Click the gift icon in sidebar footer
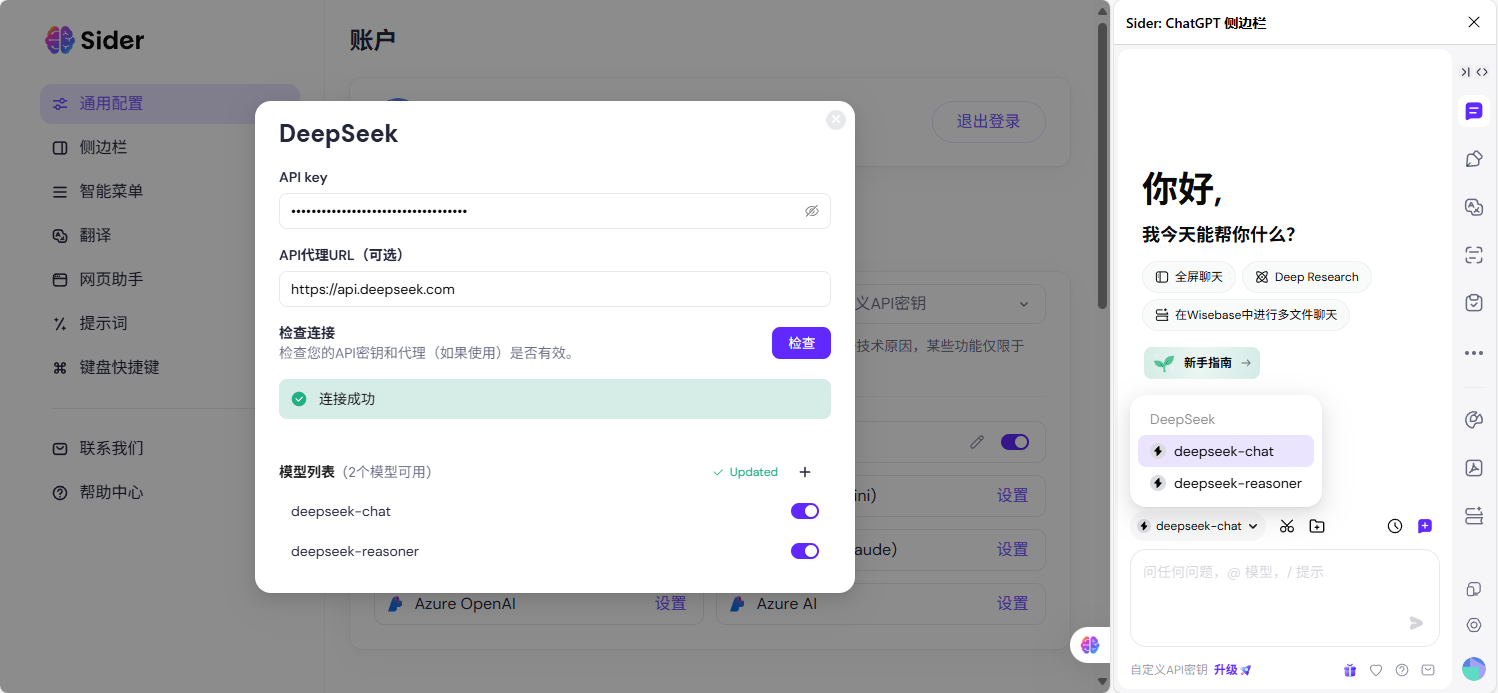The width and height of the screenshot is (1498, 693). pyautogui.click(x=1350, y=670)
